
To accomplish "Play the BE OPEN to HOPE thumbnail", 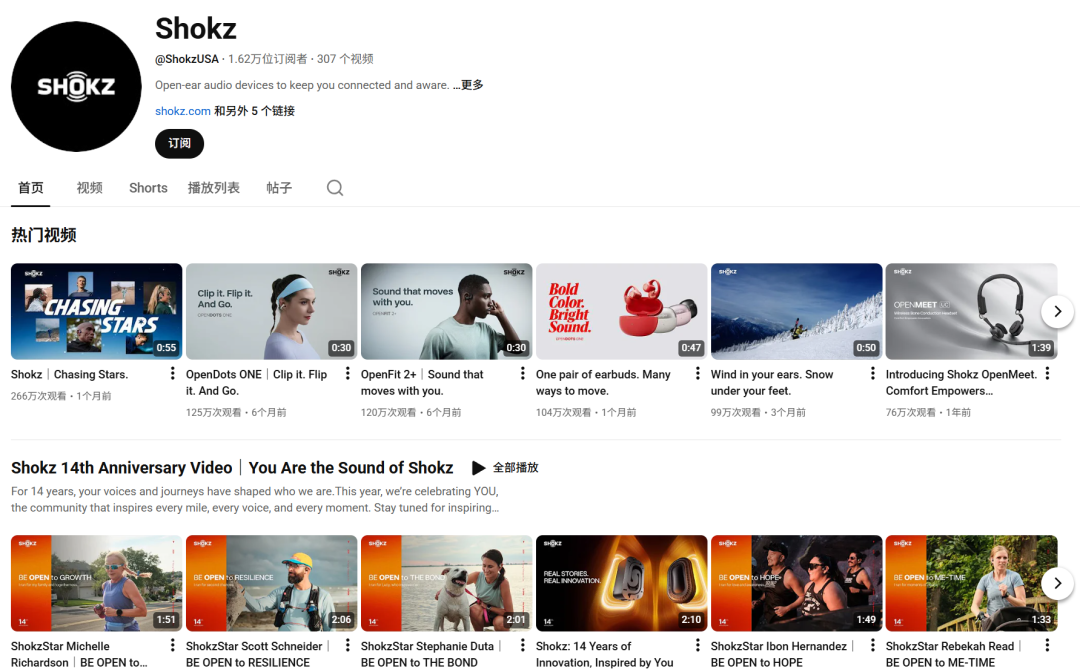I will (796, 584).
